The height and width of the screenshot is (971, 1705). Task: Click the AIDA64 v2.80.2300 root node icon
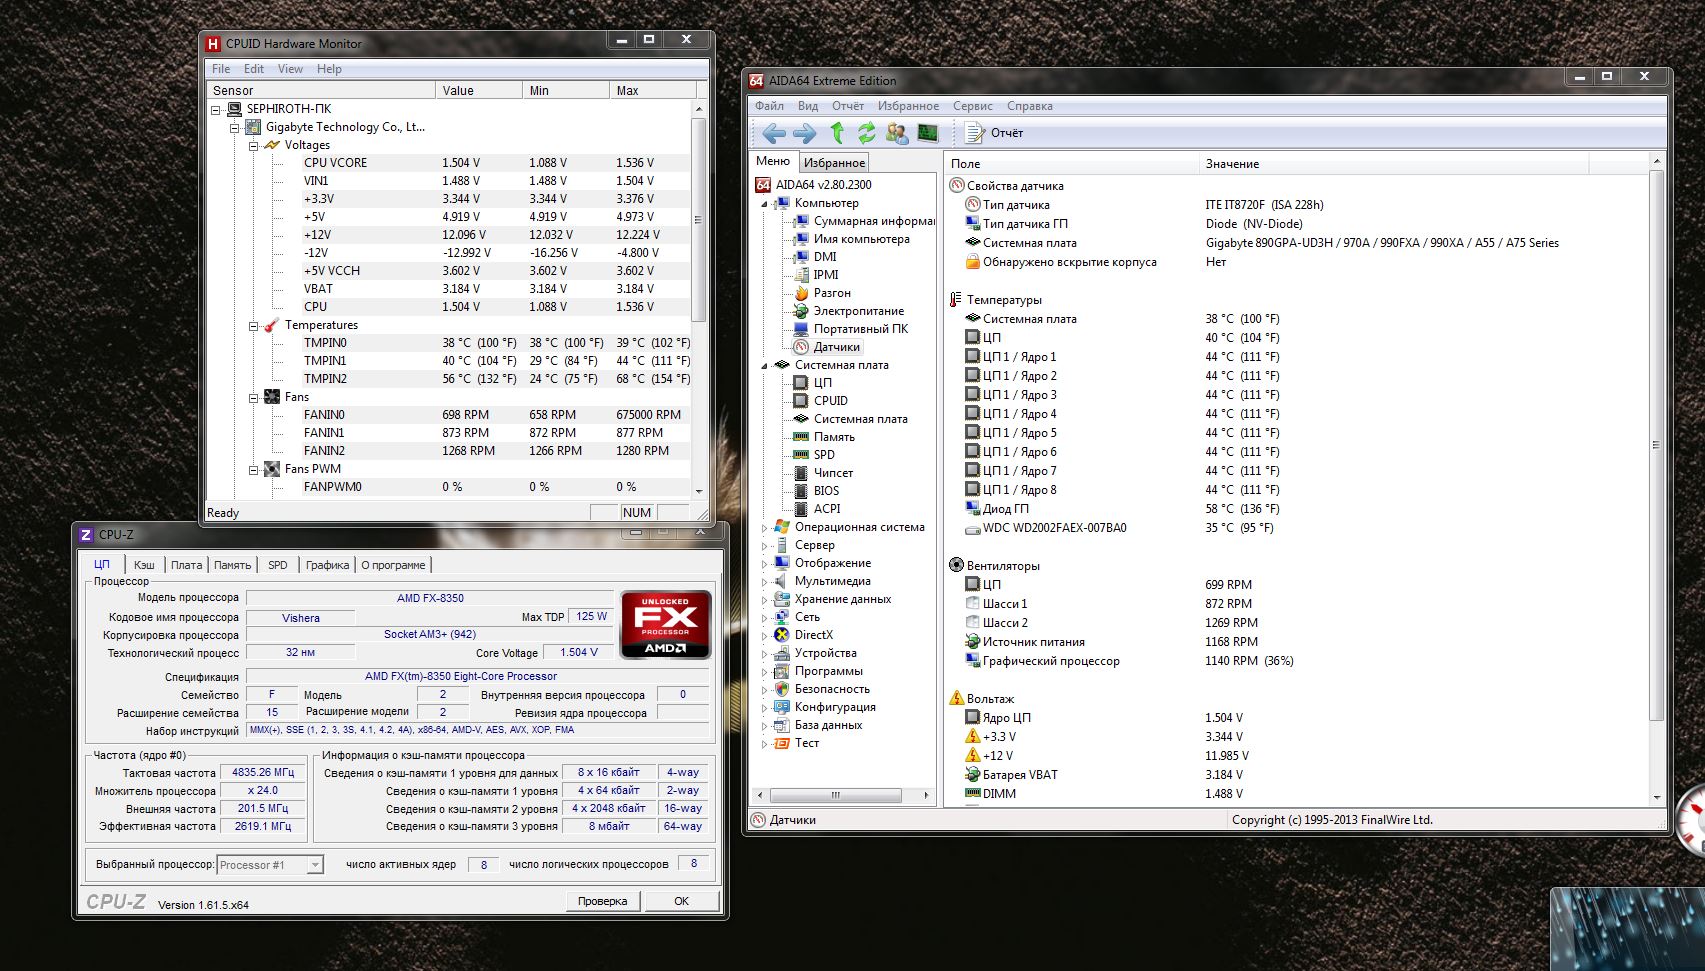(x=763, y=185)
